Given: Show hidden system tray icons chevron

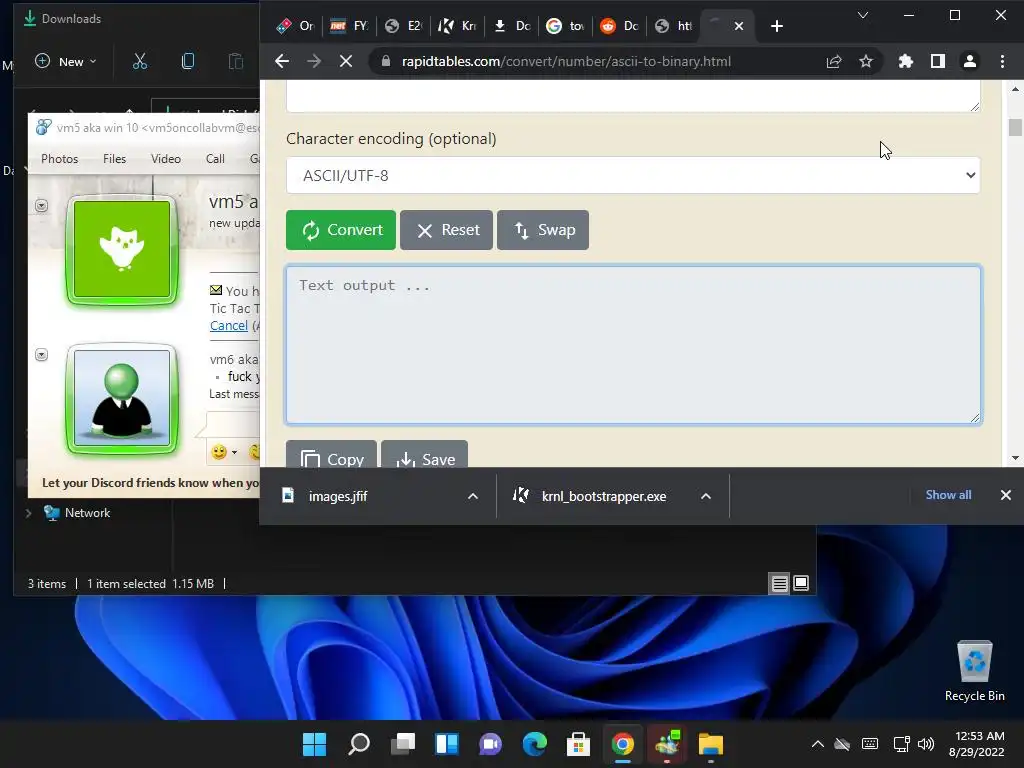Looking at the screenshot, I should pyautogui.click(x=817, y=744).
